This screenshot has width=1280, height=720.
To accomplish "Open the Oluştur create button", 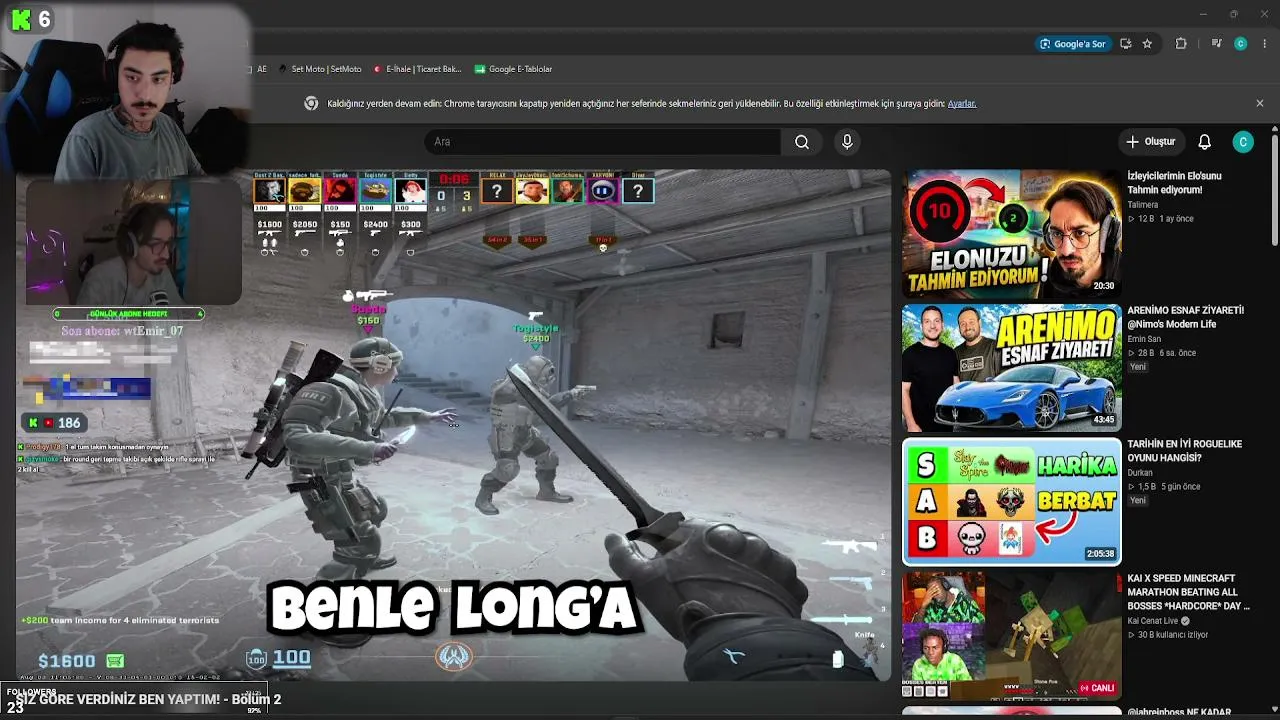I will click(x=1151, y=142).
